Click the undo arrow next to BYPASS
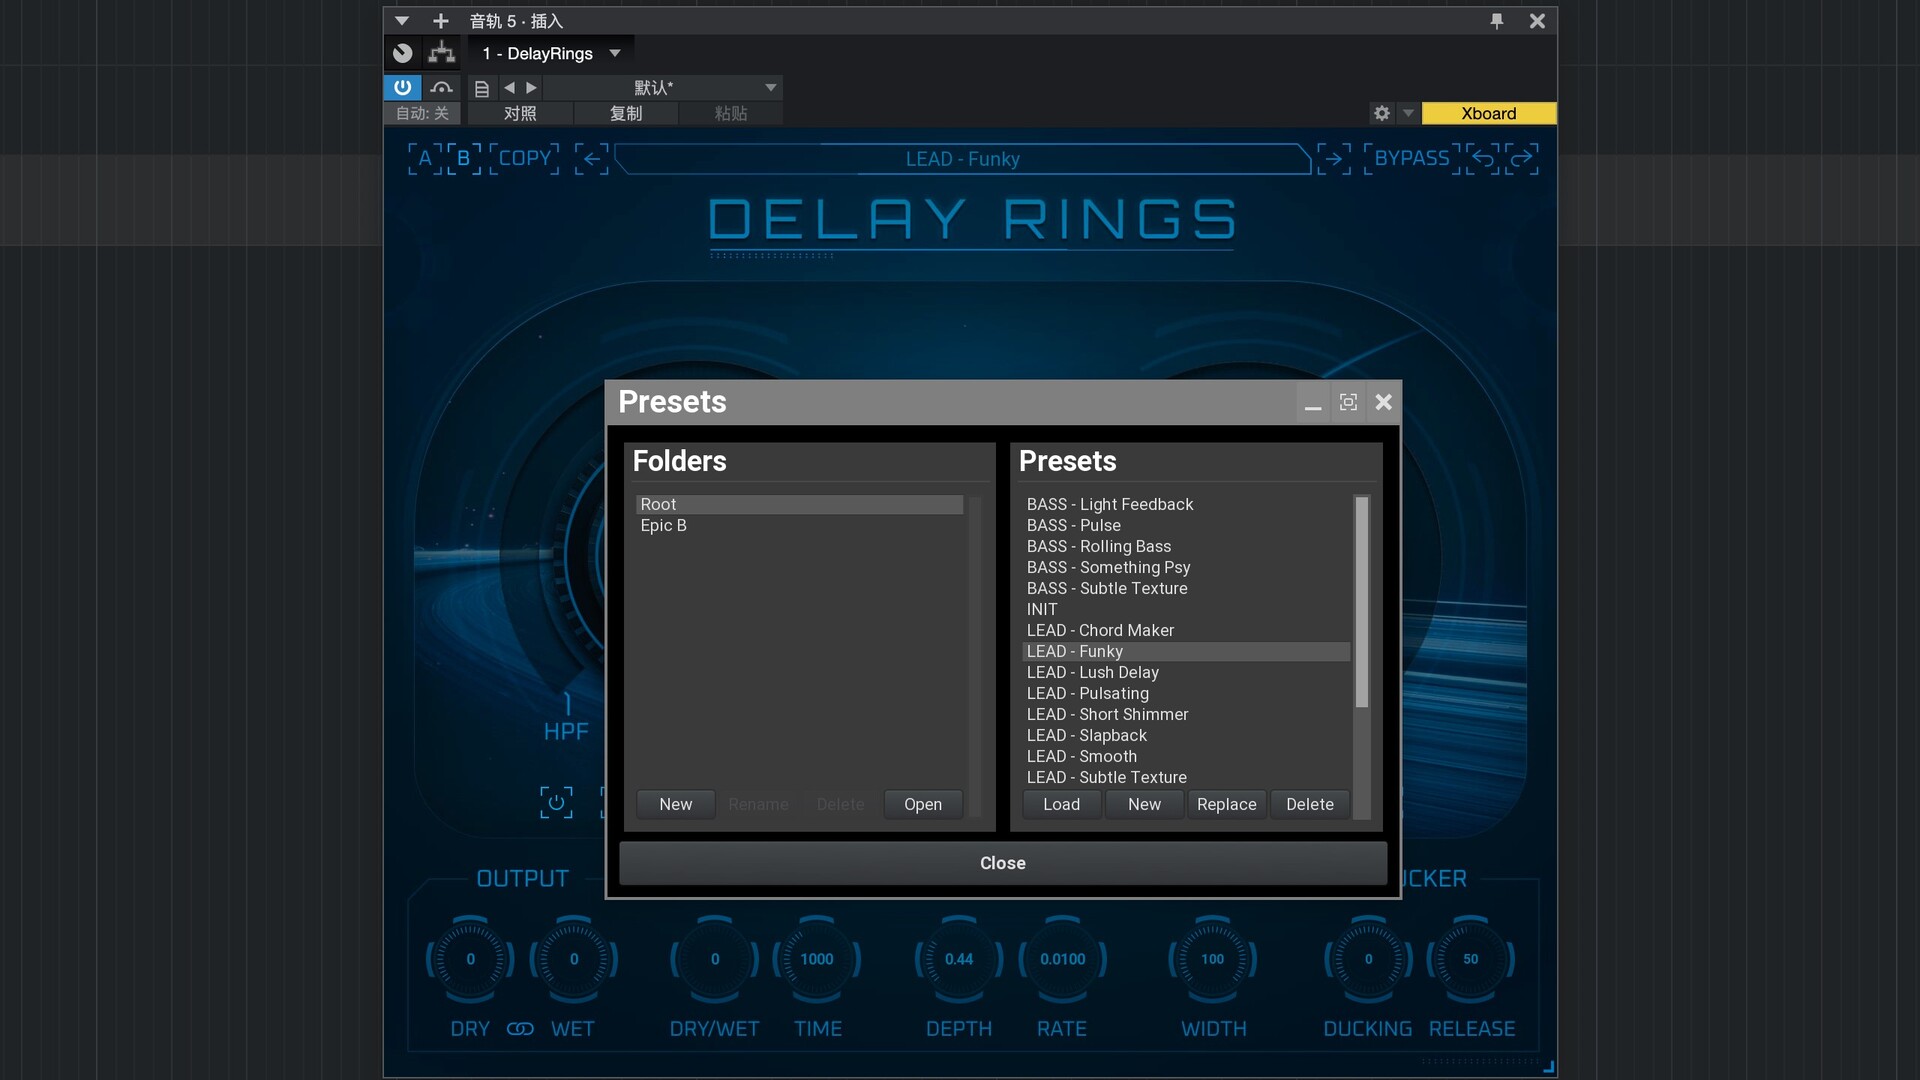Viewport: 1920px width, 1080px height. [x=1483, y=159]
